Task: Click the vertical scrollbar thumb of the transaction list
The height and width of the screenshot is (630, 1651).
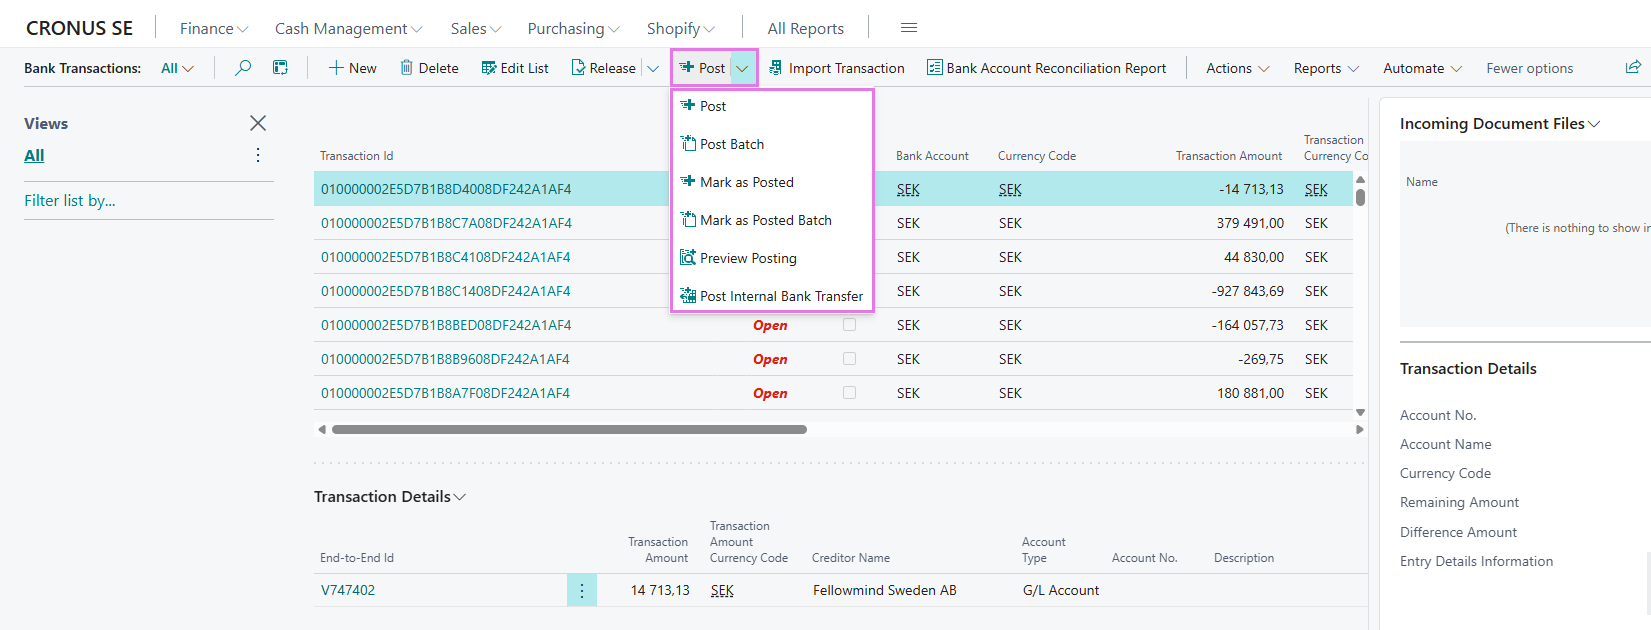Action: tap(1360, 197)
